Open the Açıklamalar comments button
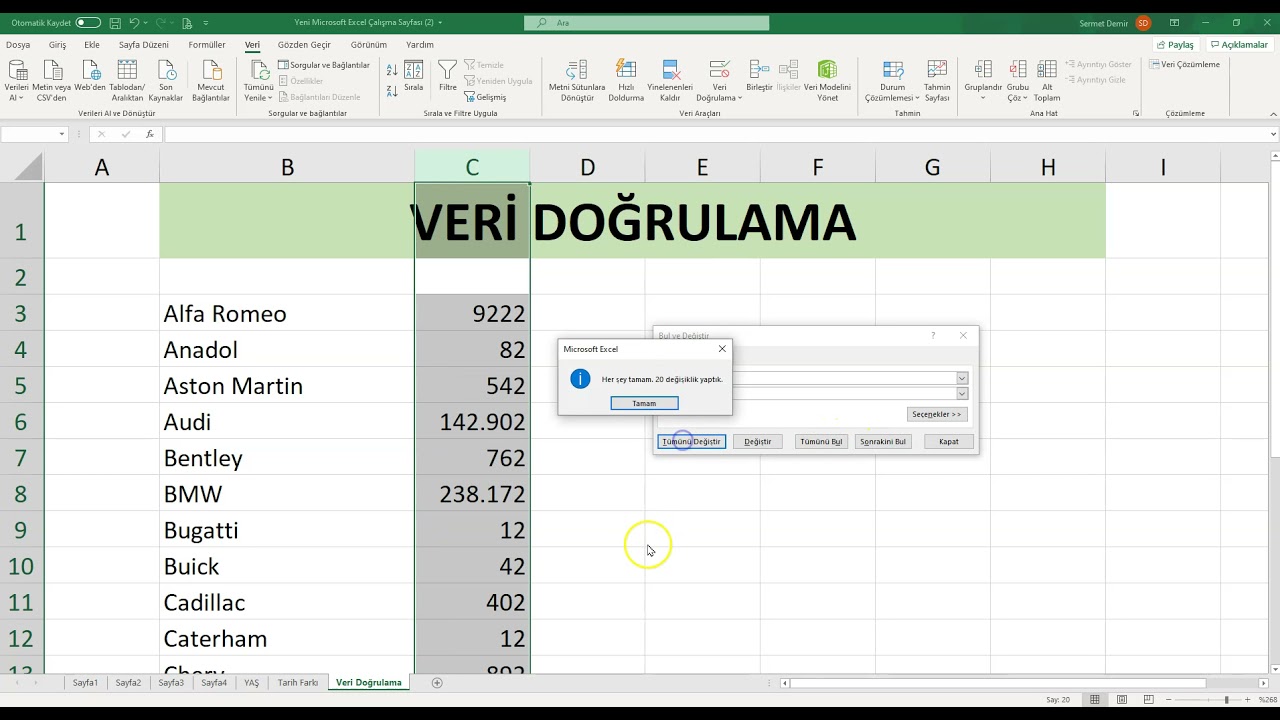 1238,45
